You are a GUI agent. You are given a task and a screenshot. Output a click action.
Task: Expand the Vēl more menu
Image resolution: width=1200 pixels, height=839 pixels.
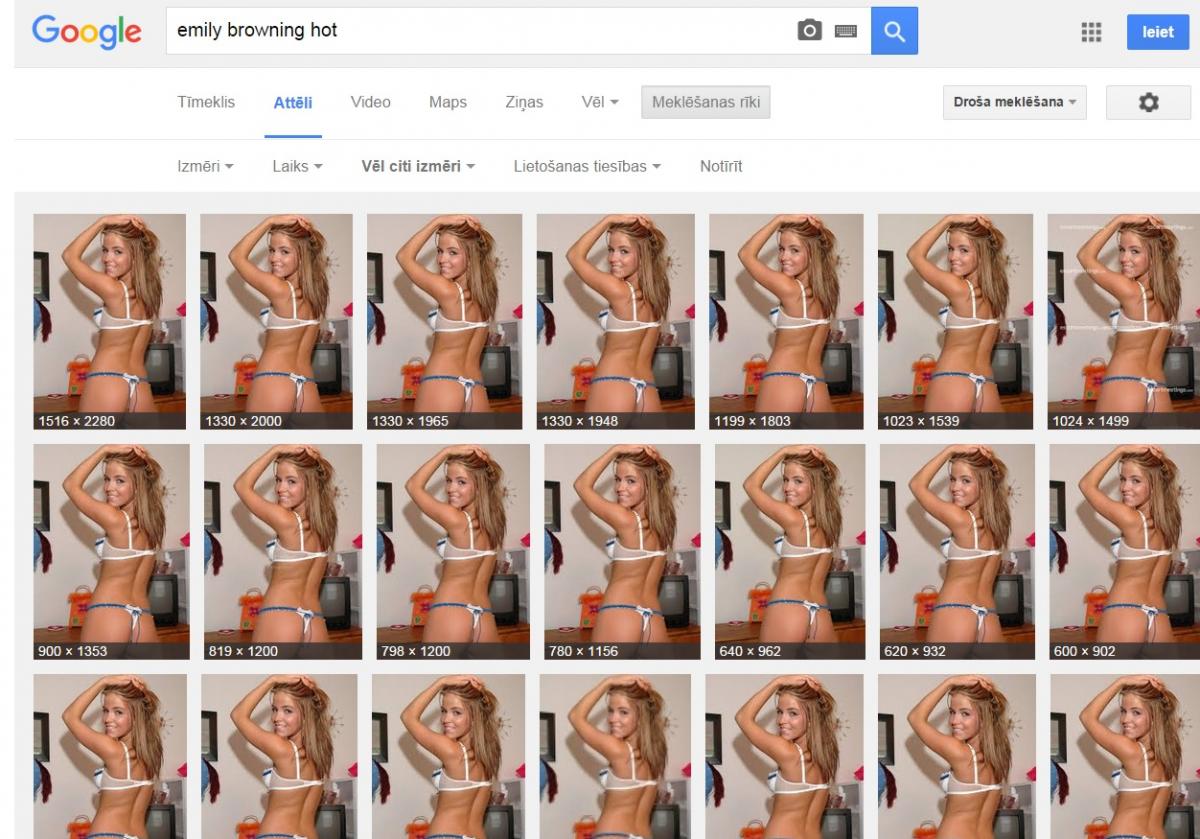click(x=600, y=102)
